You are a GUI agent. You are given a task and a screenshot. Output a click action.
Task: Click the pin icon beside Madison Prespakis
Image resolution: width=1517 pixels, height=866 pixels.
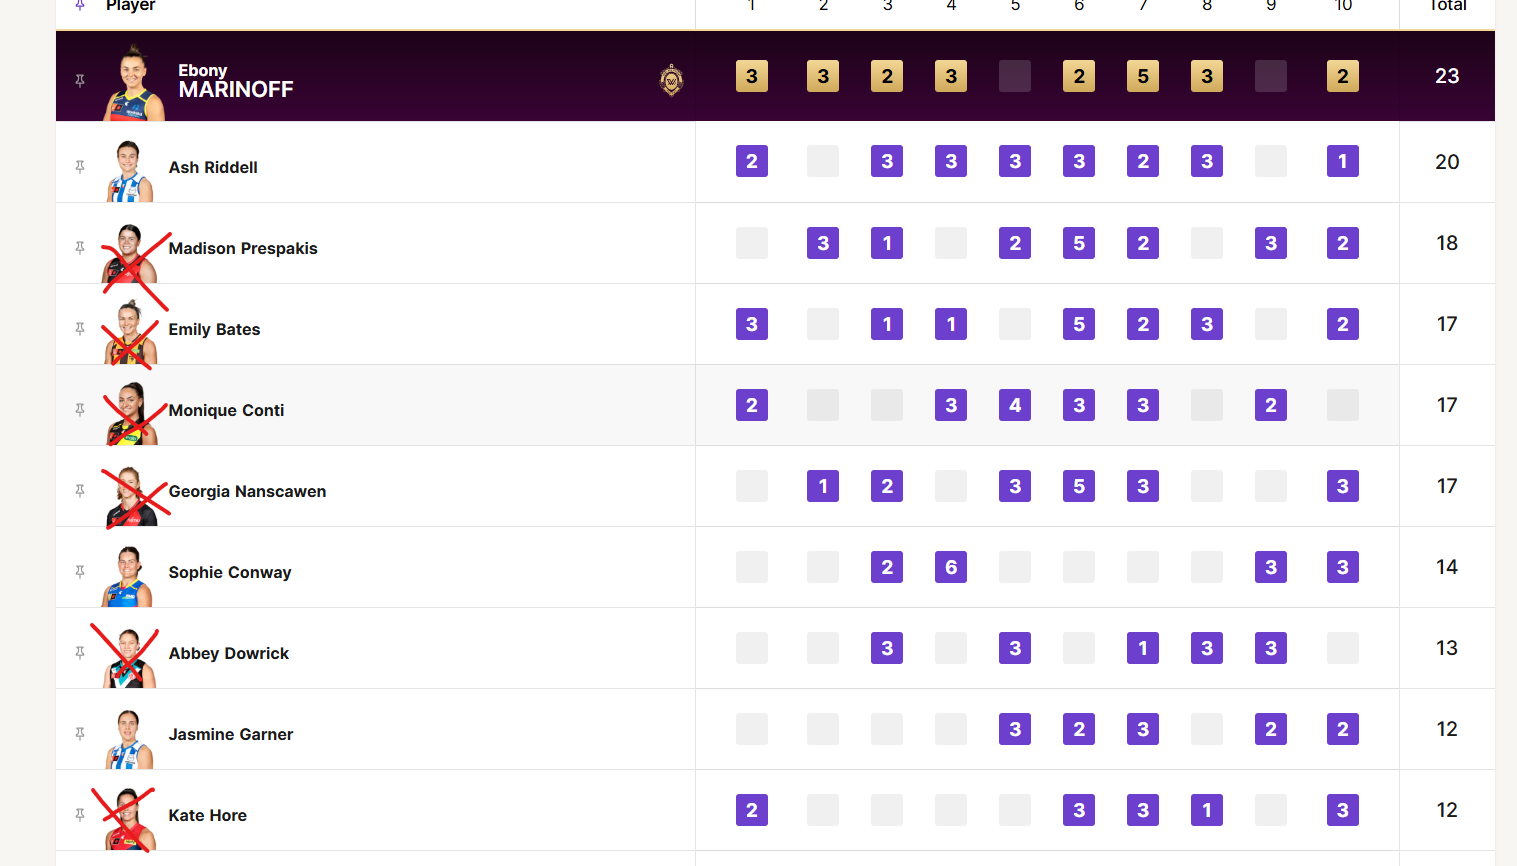pos(80,247)
